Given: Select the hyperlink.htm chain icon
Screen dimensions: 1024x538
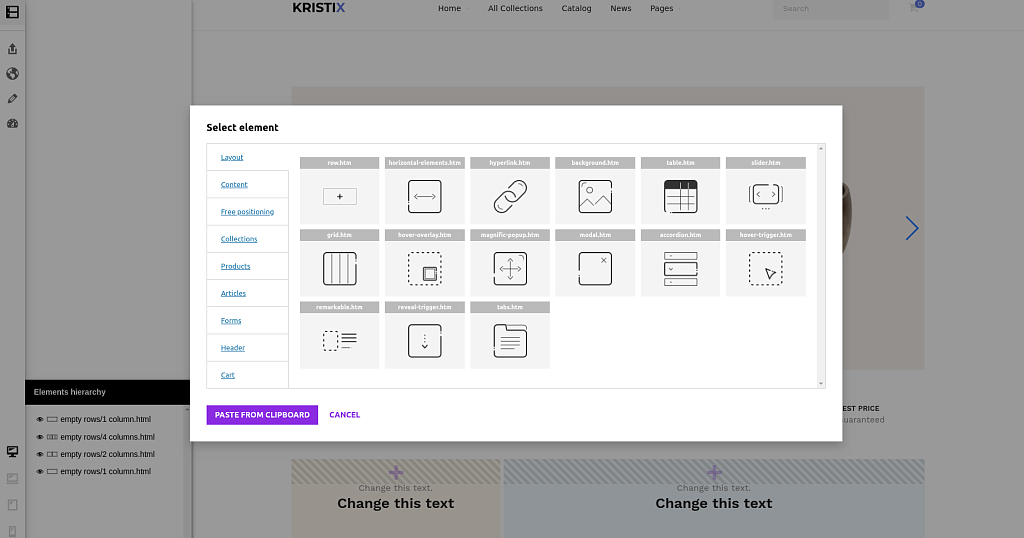Looking at the screenshot, I should click(x=509, y=196).
